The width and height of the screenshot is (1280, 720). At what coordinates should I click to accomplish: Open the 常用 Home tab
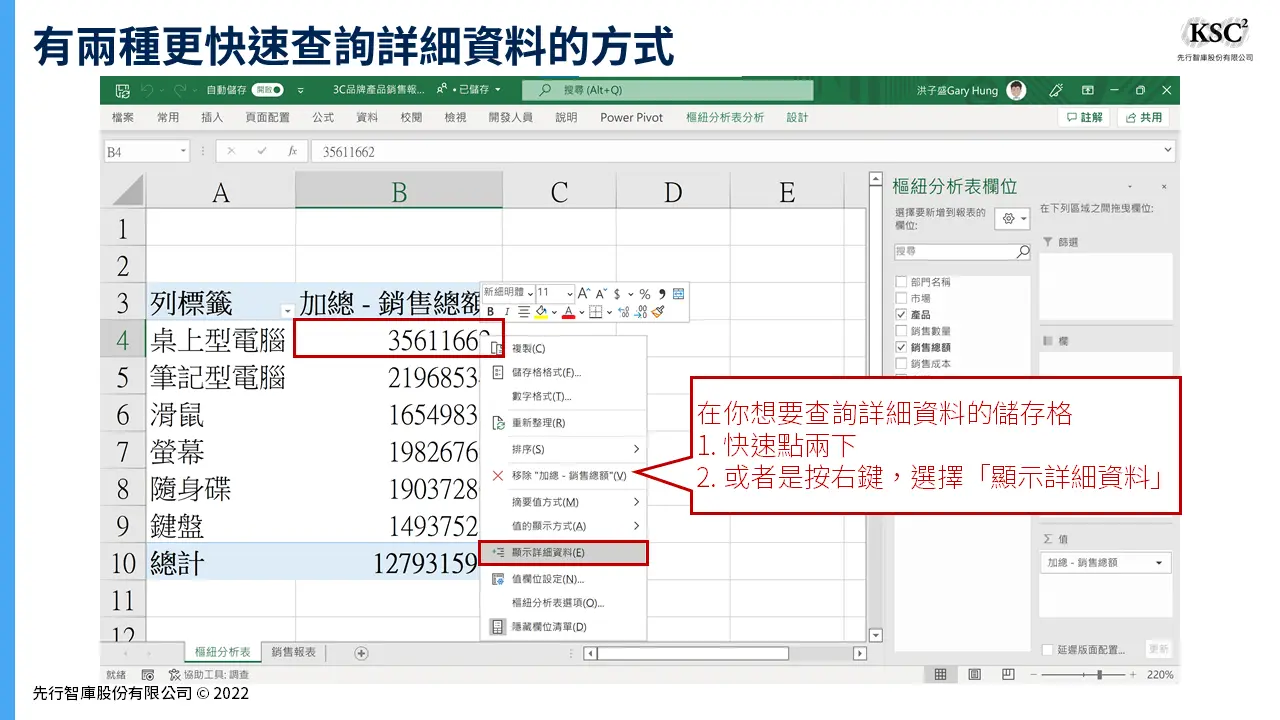point(168,118)
